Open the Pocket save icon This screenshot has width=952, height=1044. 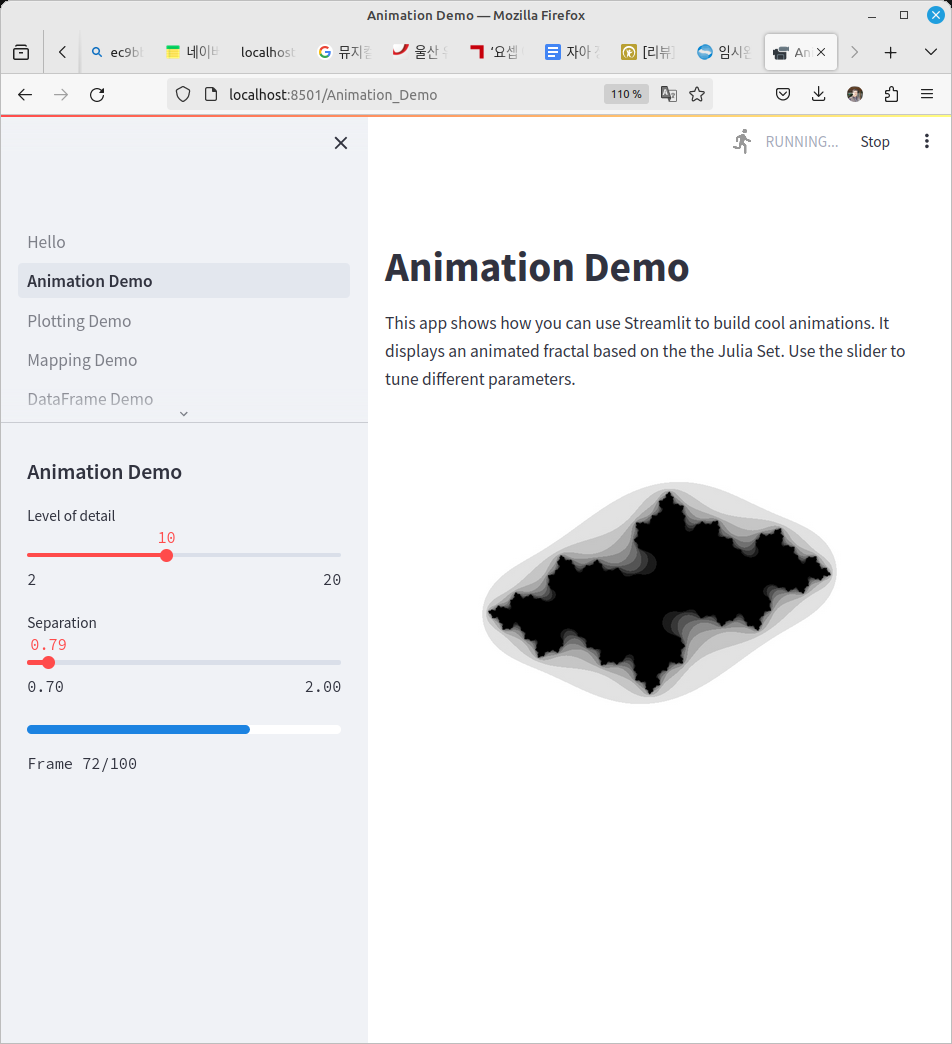click(x=783, y=95)
